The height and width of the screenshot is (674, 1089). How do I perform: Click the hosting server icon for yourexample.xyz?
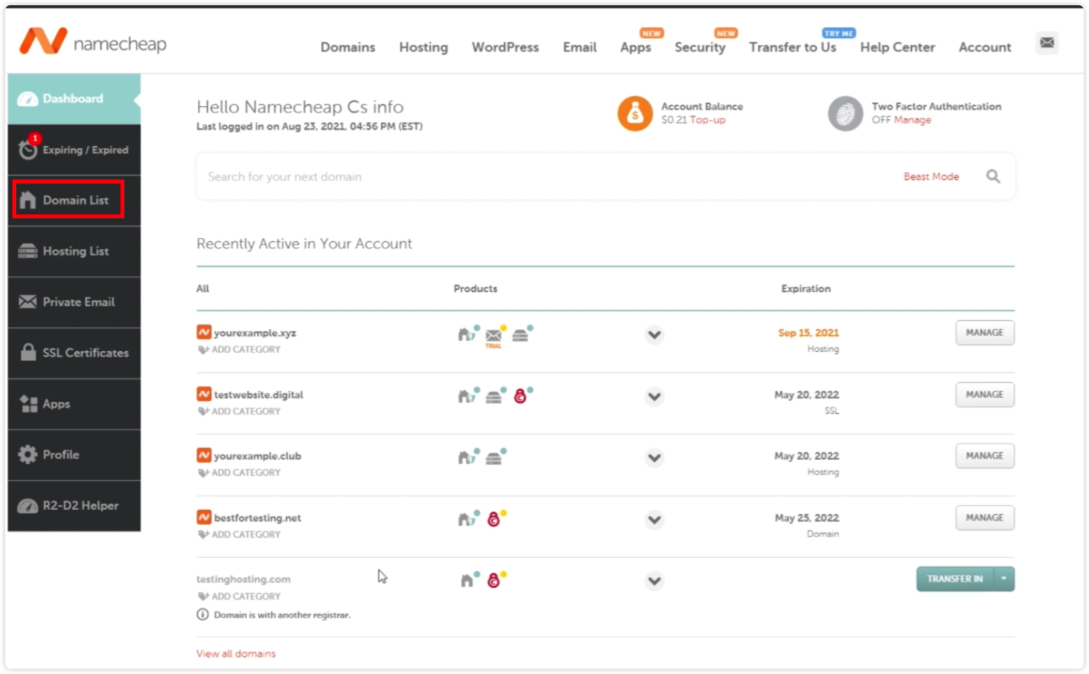522,334
